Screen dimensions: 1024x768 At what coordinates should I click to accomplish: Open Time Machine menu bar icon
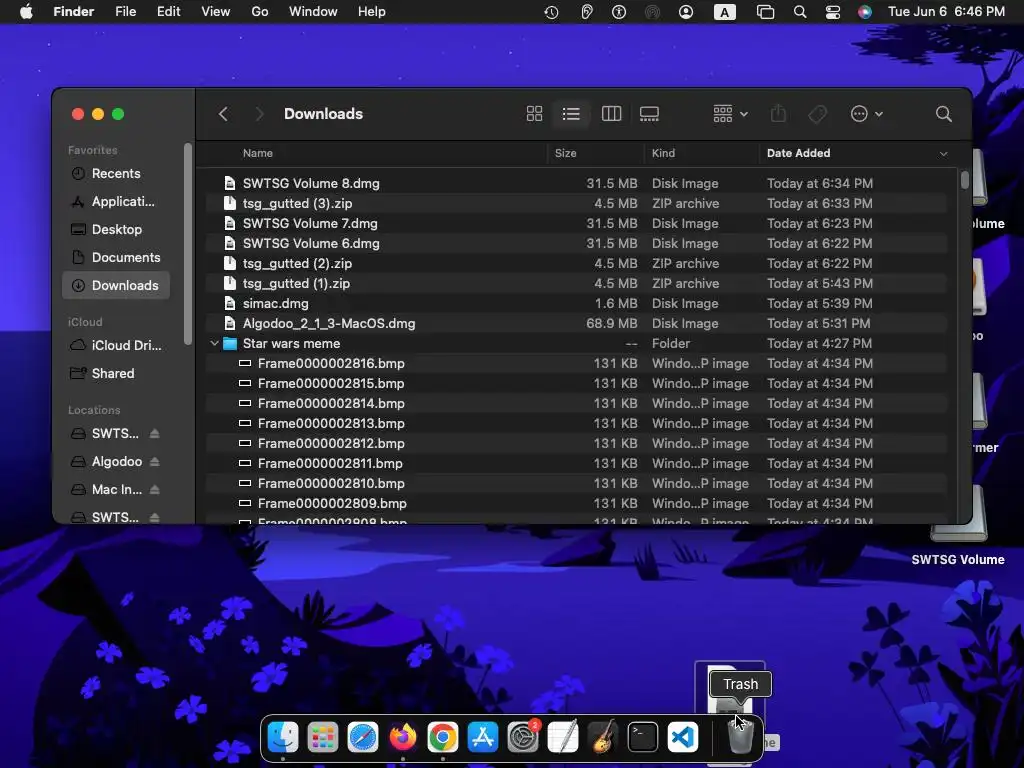click(x=551, y=12)
